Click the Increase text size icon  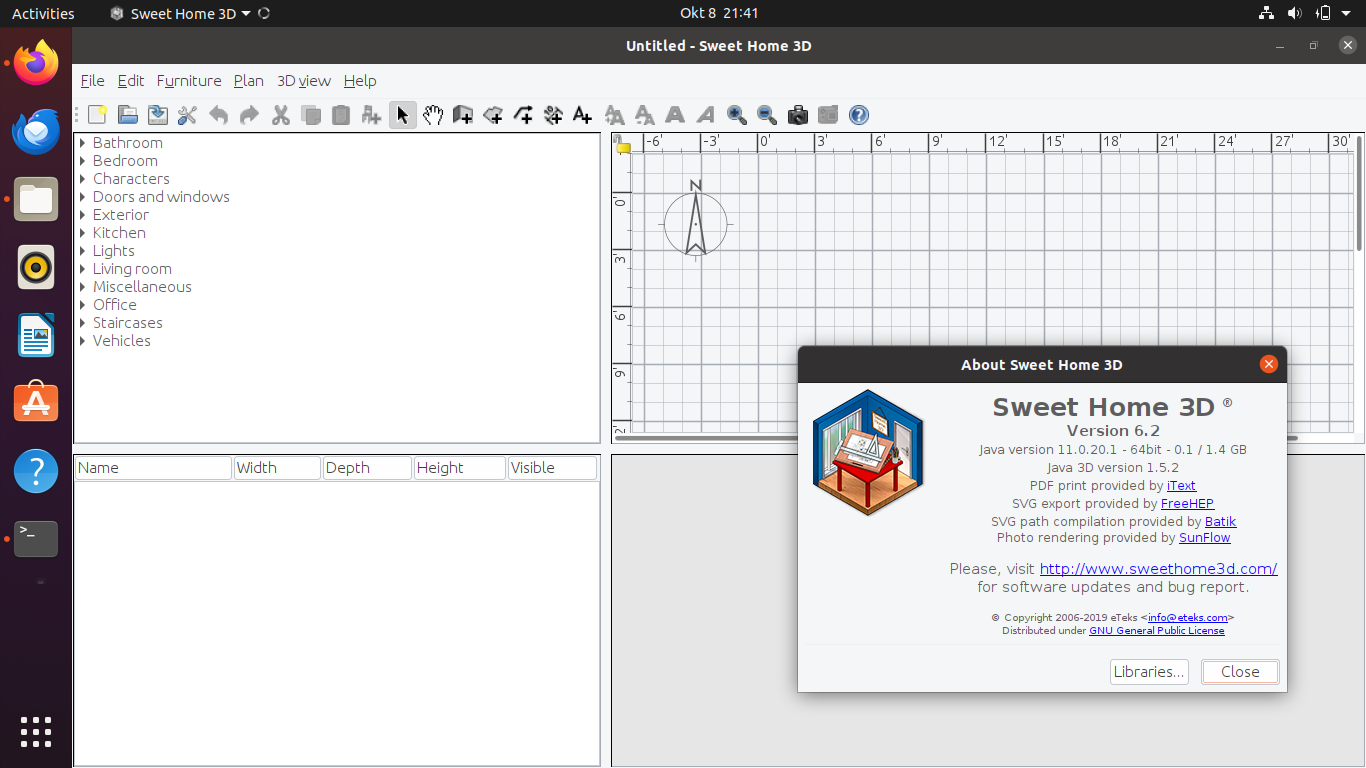[614, 115]
